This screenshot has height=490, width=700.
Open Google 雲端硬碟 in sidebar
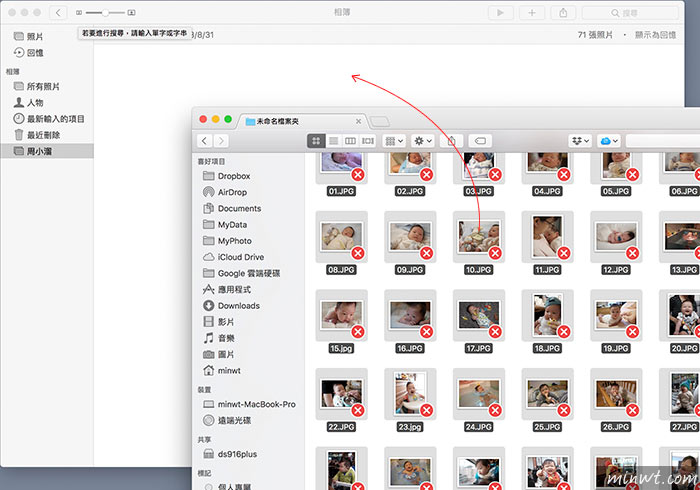click(242, 273)
